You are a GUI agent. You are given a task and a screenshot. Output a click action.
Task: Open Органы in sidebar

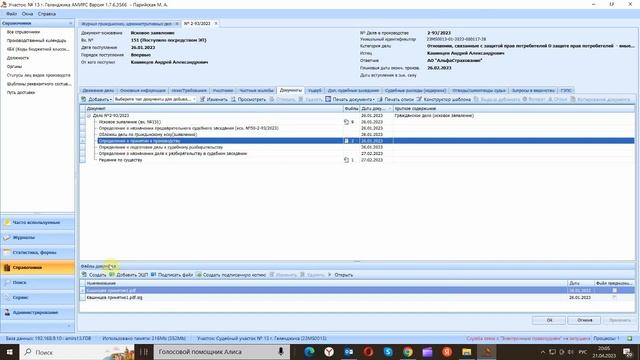(14, 67)
